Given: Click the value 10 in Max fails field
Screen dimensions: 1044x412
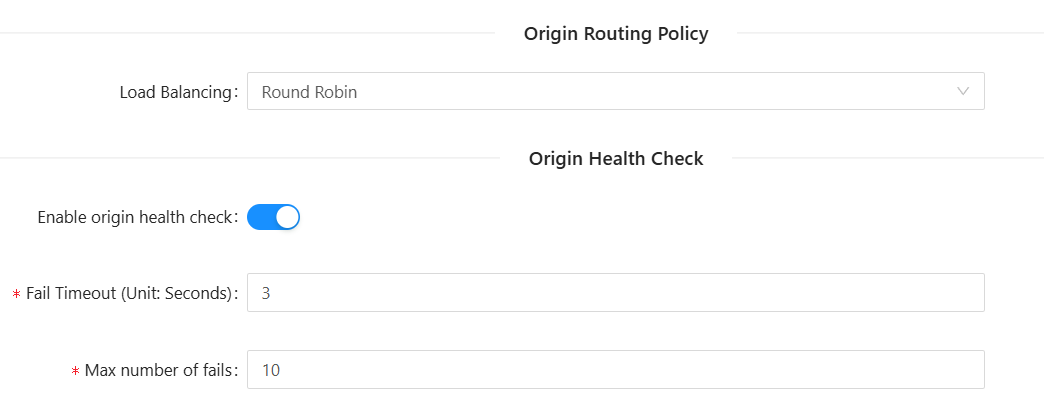Looking at the screenshot, I should click(270, 370).
